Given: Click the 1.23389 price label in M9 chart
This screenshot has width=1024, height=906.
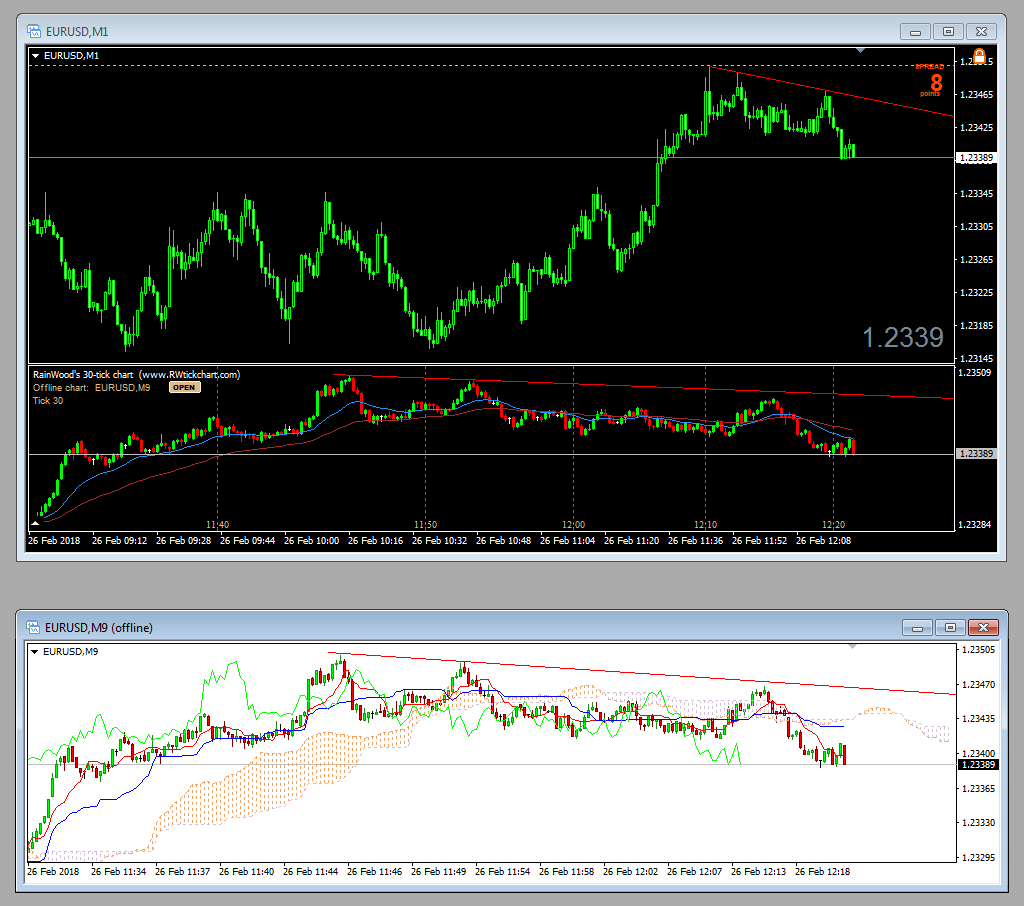Looking at the screenshot, I should point(978,765).
